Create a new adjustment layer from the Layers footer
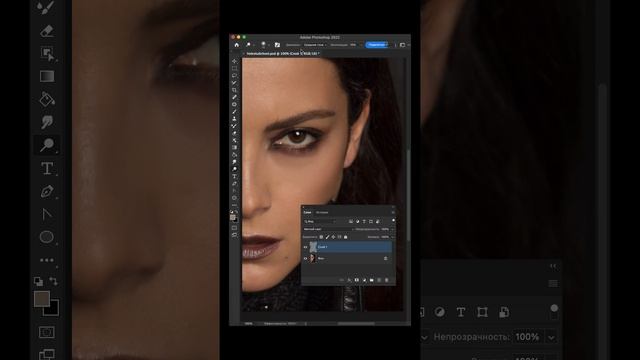Screen dimensions: 640x360 [x=364, y=280]
